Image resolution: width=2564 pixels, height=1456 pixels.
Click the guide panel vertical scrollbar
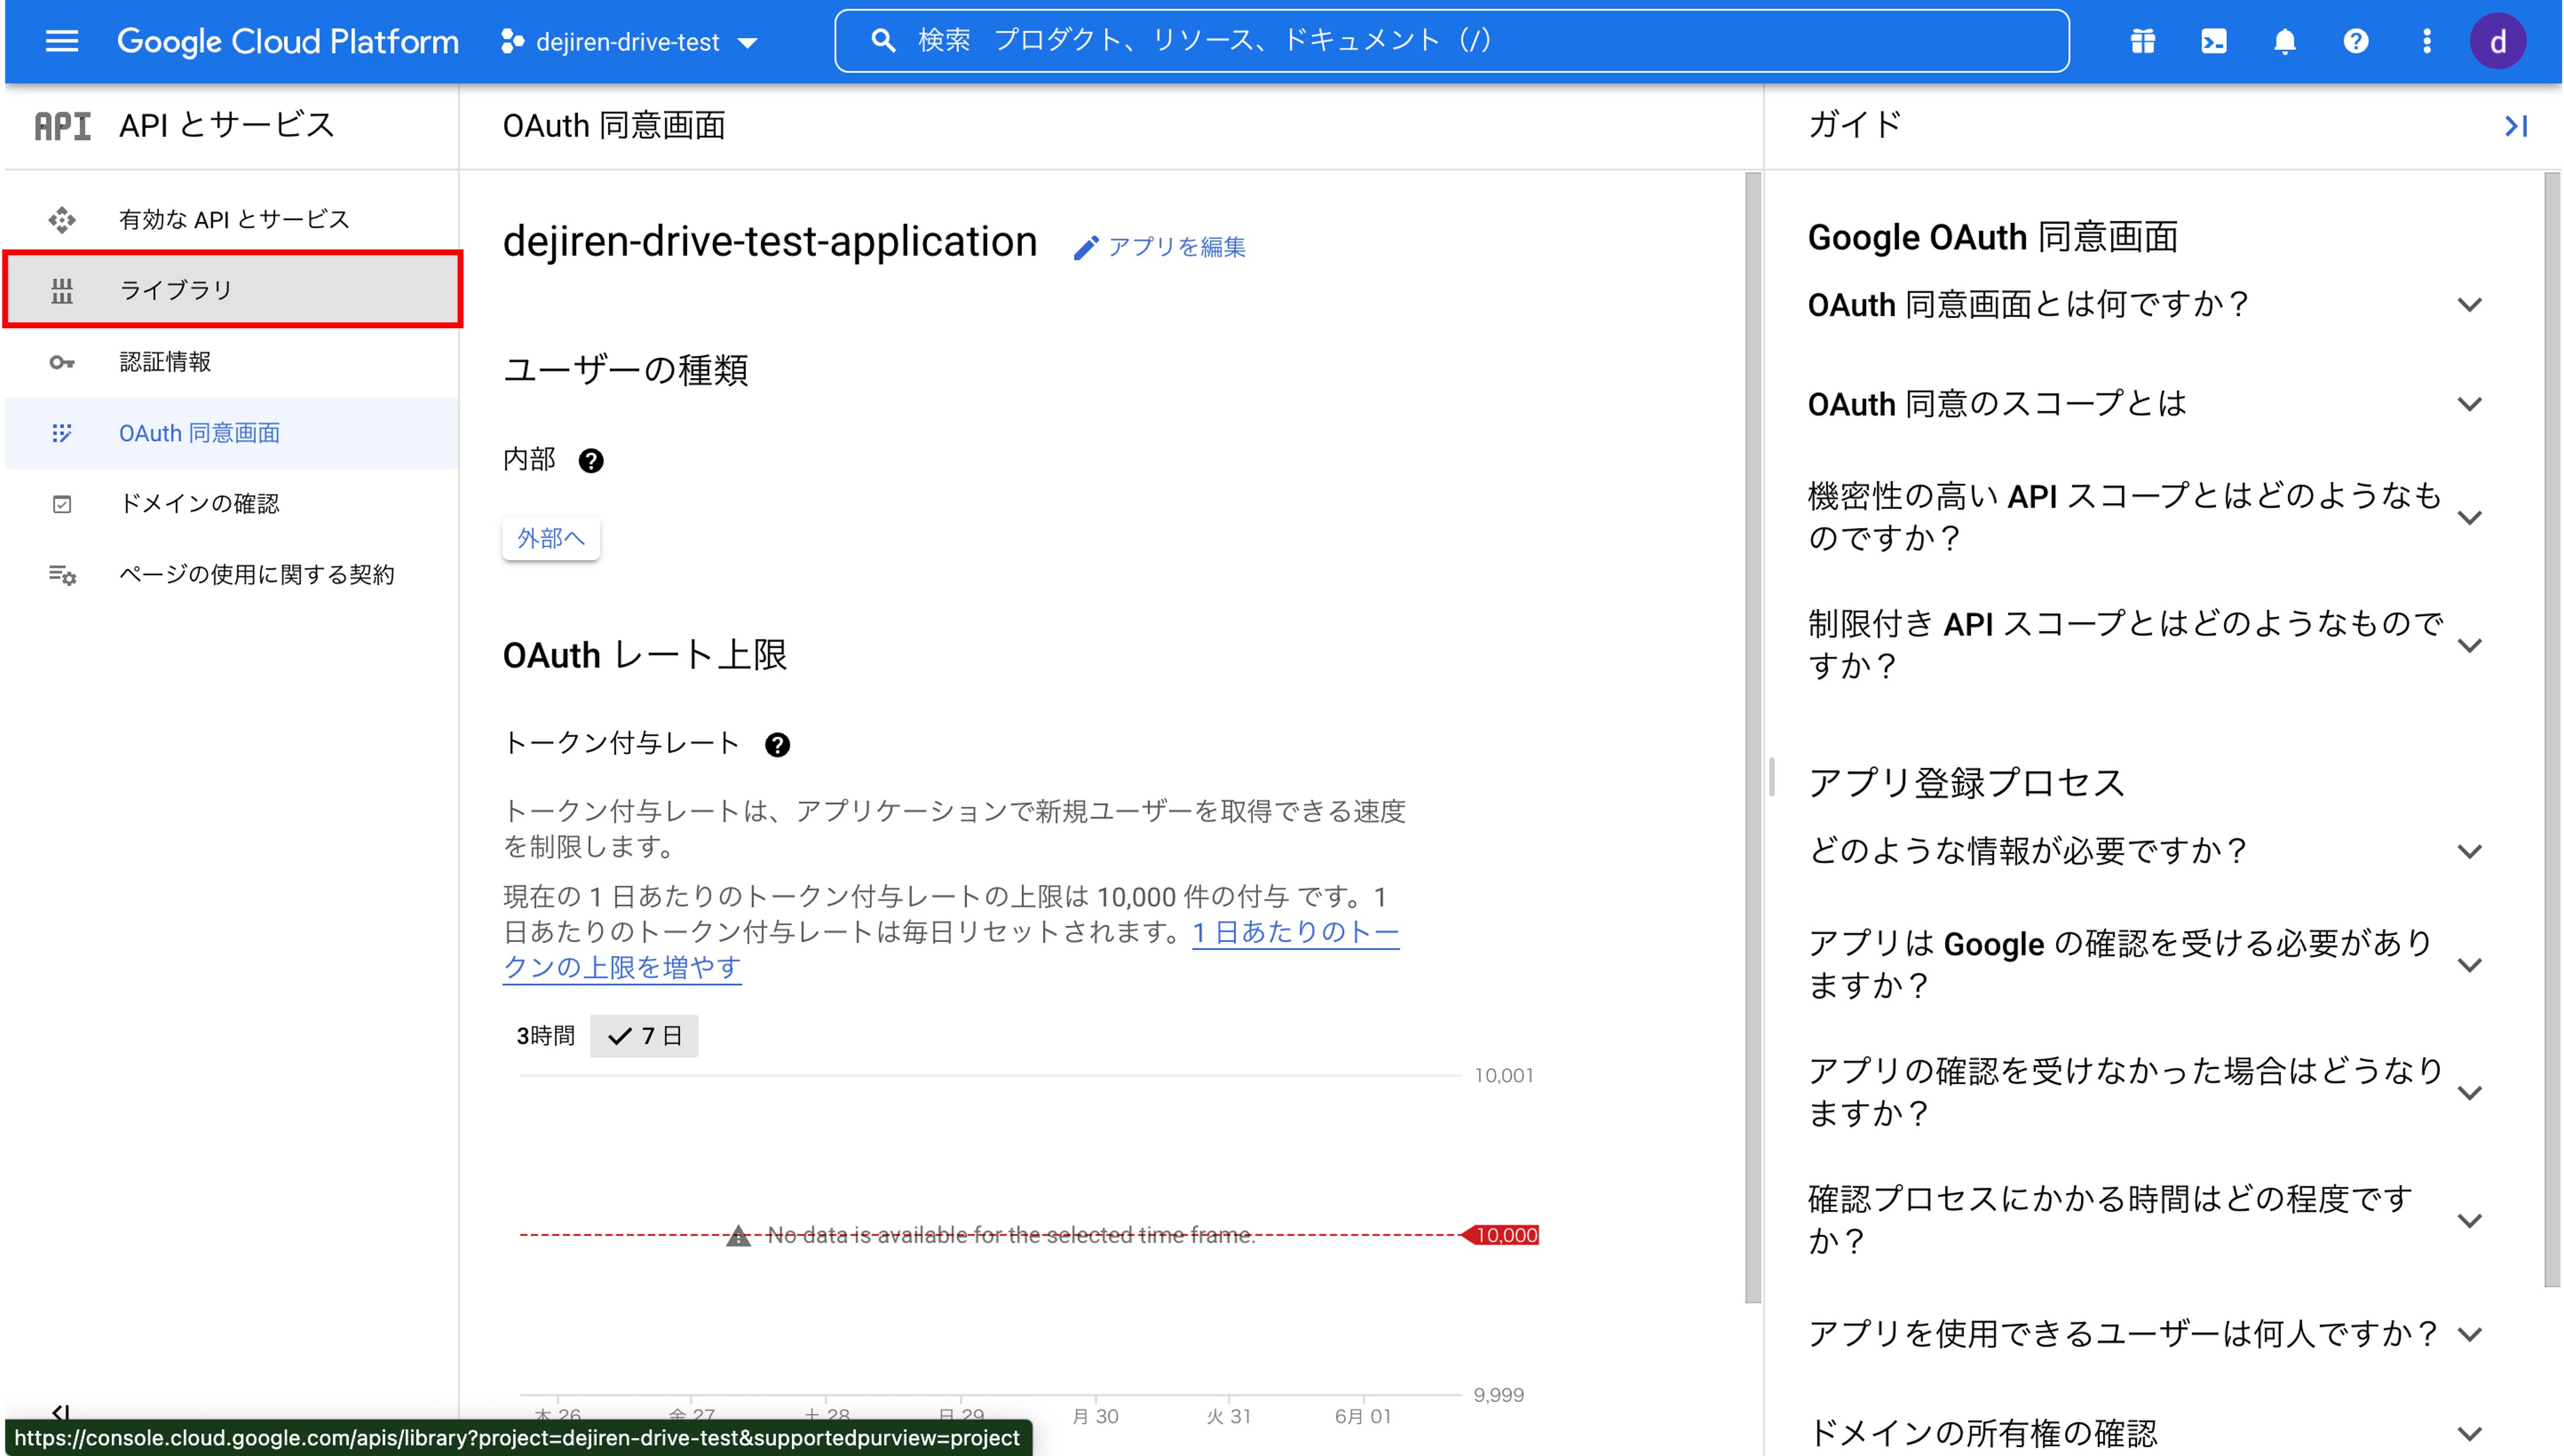pyautogui.click(x=2552, y=730)
